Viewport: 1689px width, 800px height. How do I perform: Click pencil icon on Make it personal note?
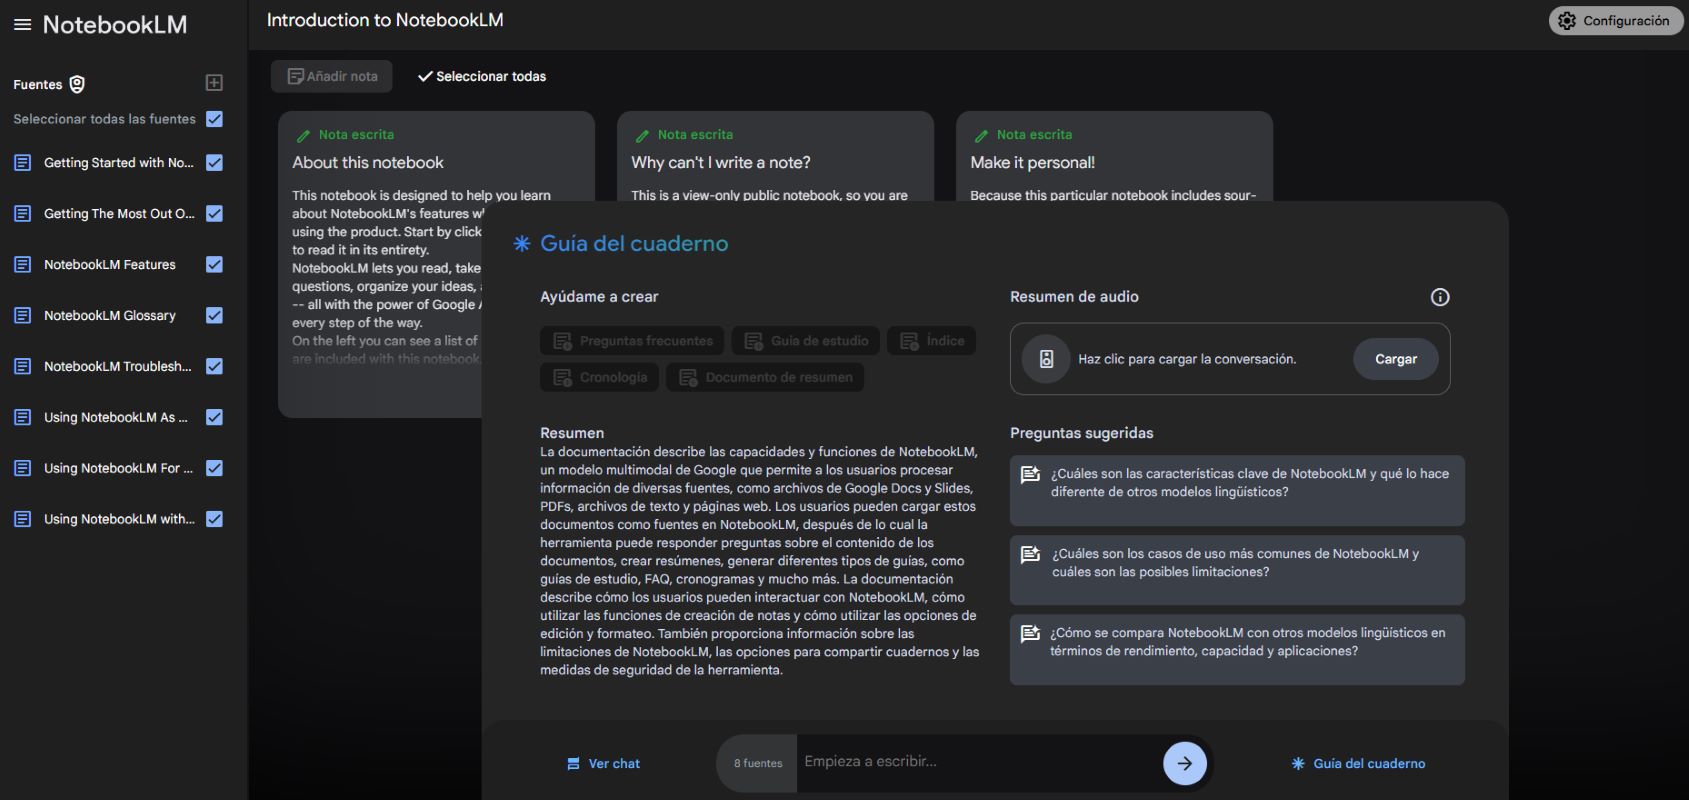coord(981,135)
